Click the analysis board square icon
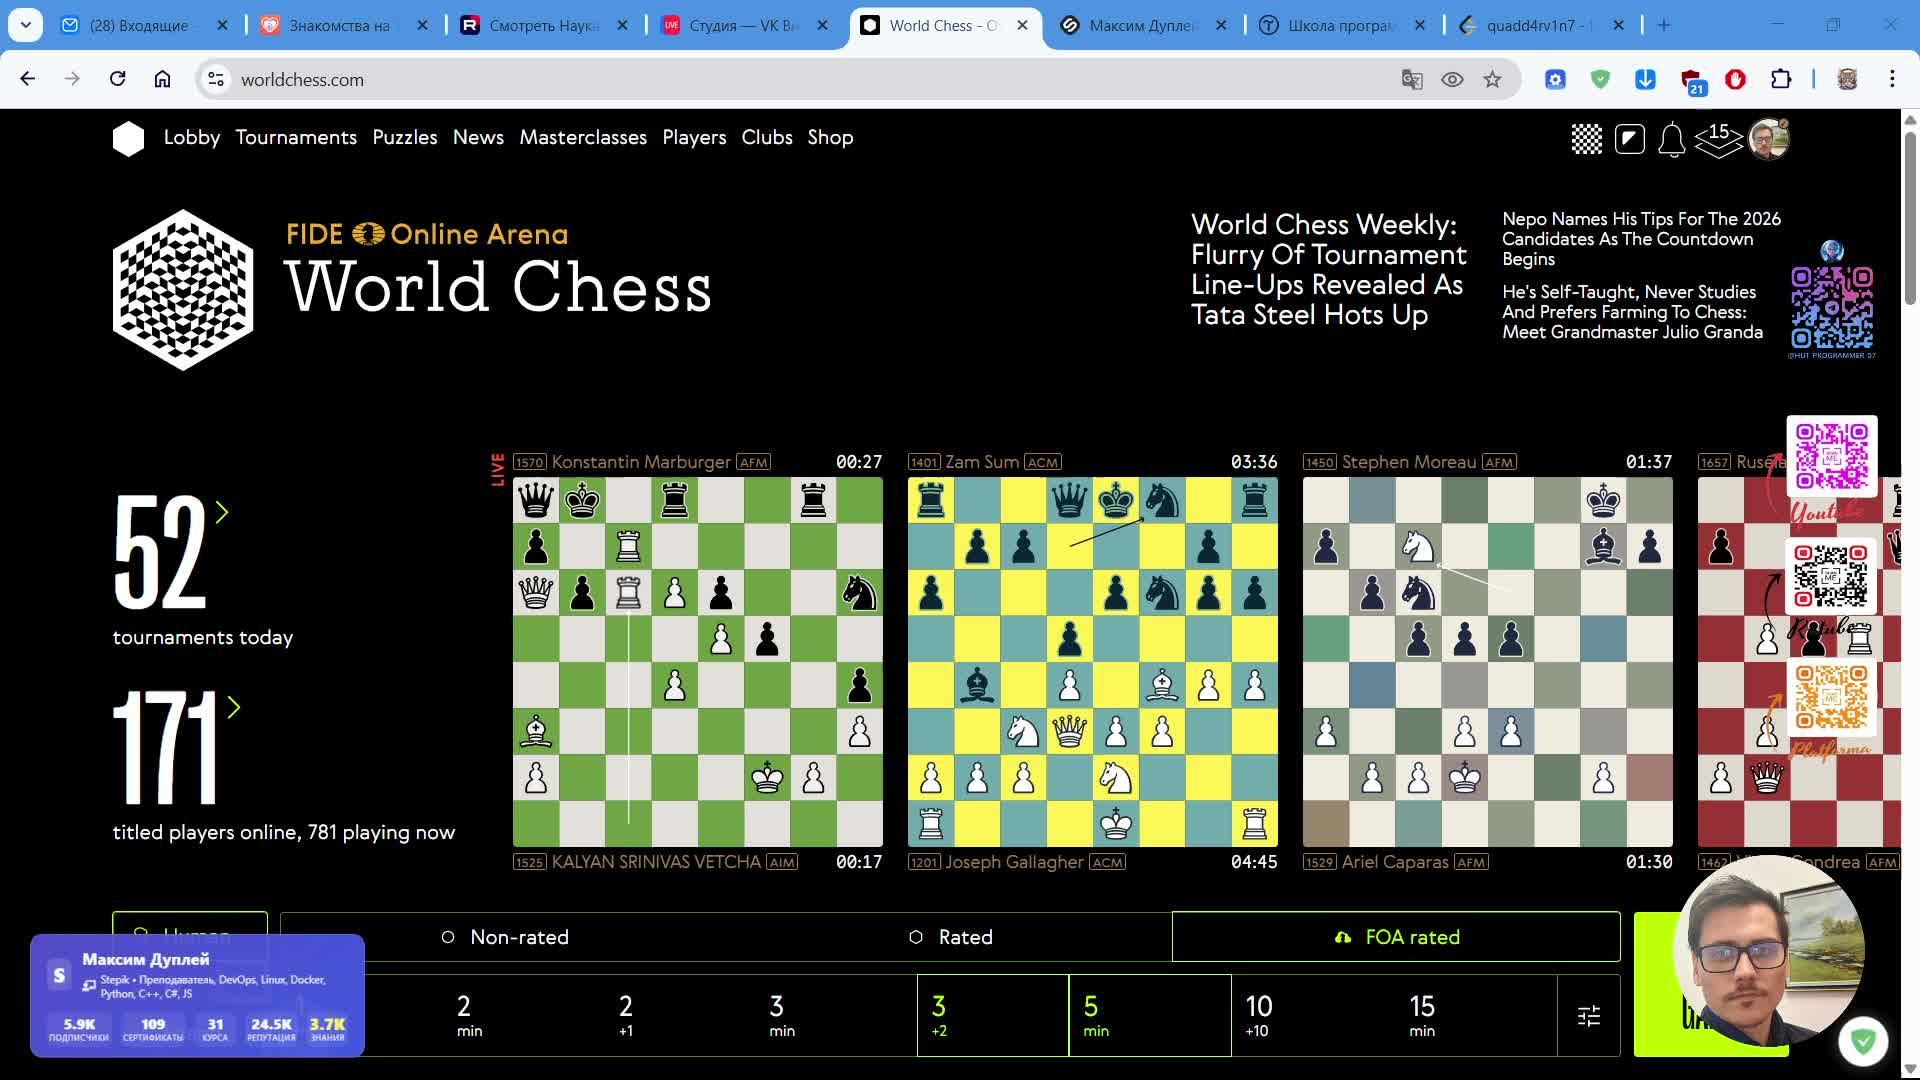Viewport: 1920px width, 1080px height. coord(1629,139)
